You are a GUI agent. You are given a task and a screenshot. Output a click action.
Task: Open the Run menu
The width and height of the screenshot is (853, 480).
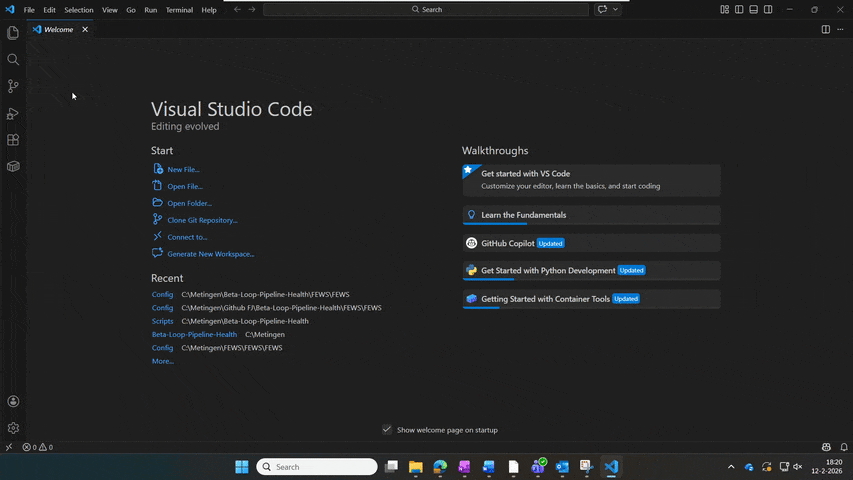tap(151, 10)
